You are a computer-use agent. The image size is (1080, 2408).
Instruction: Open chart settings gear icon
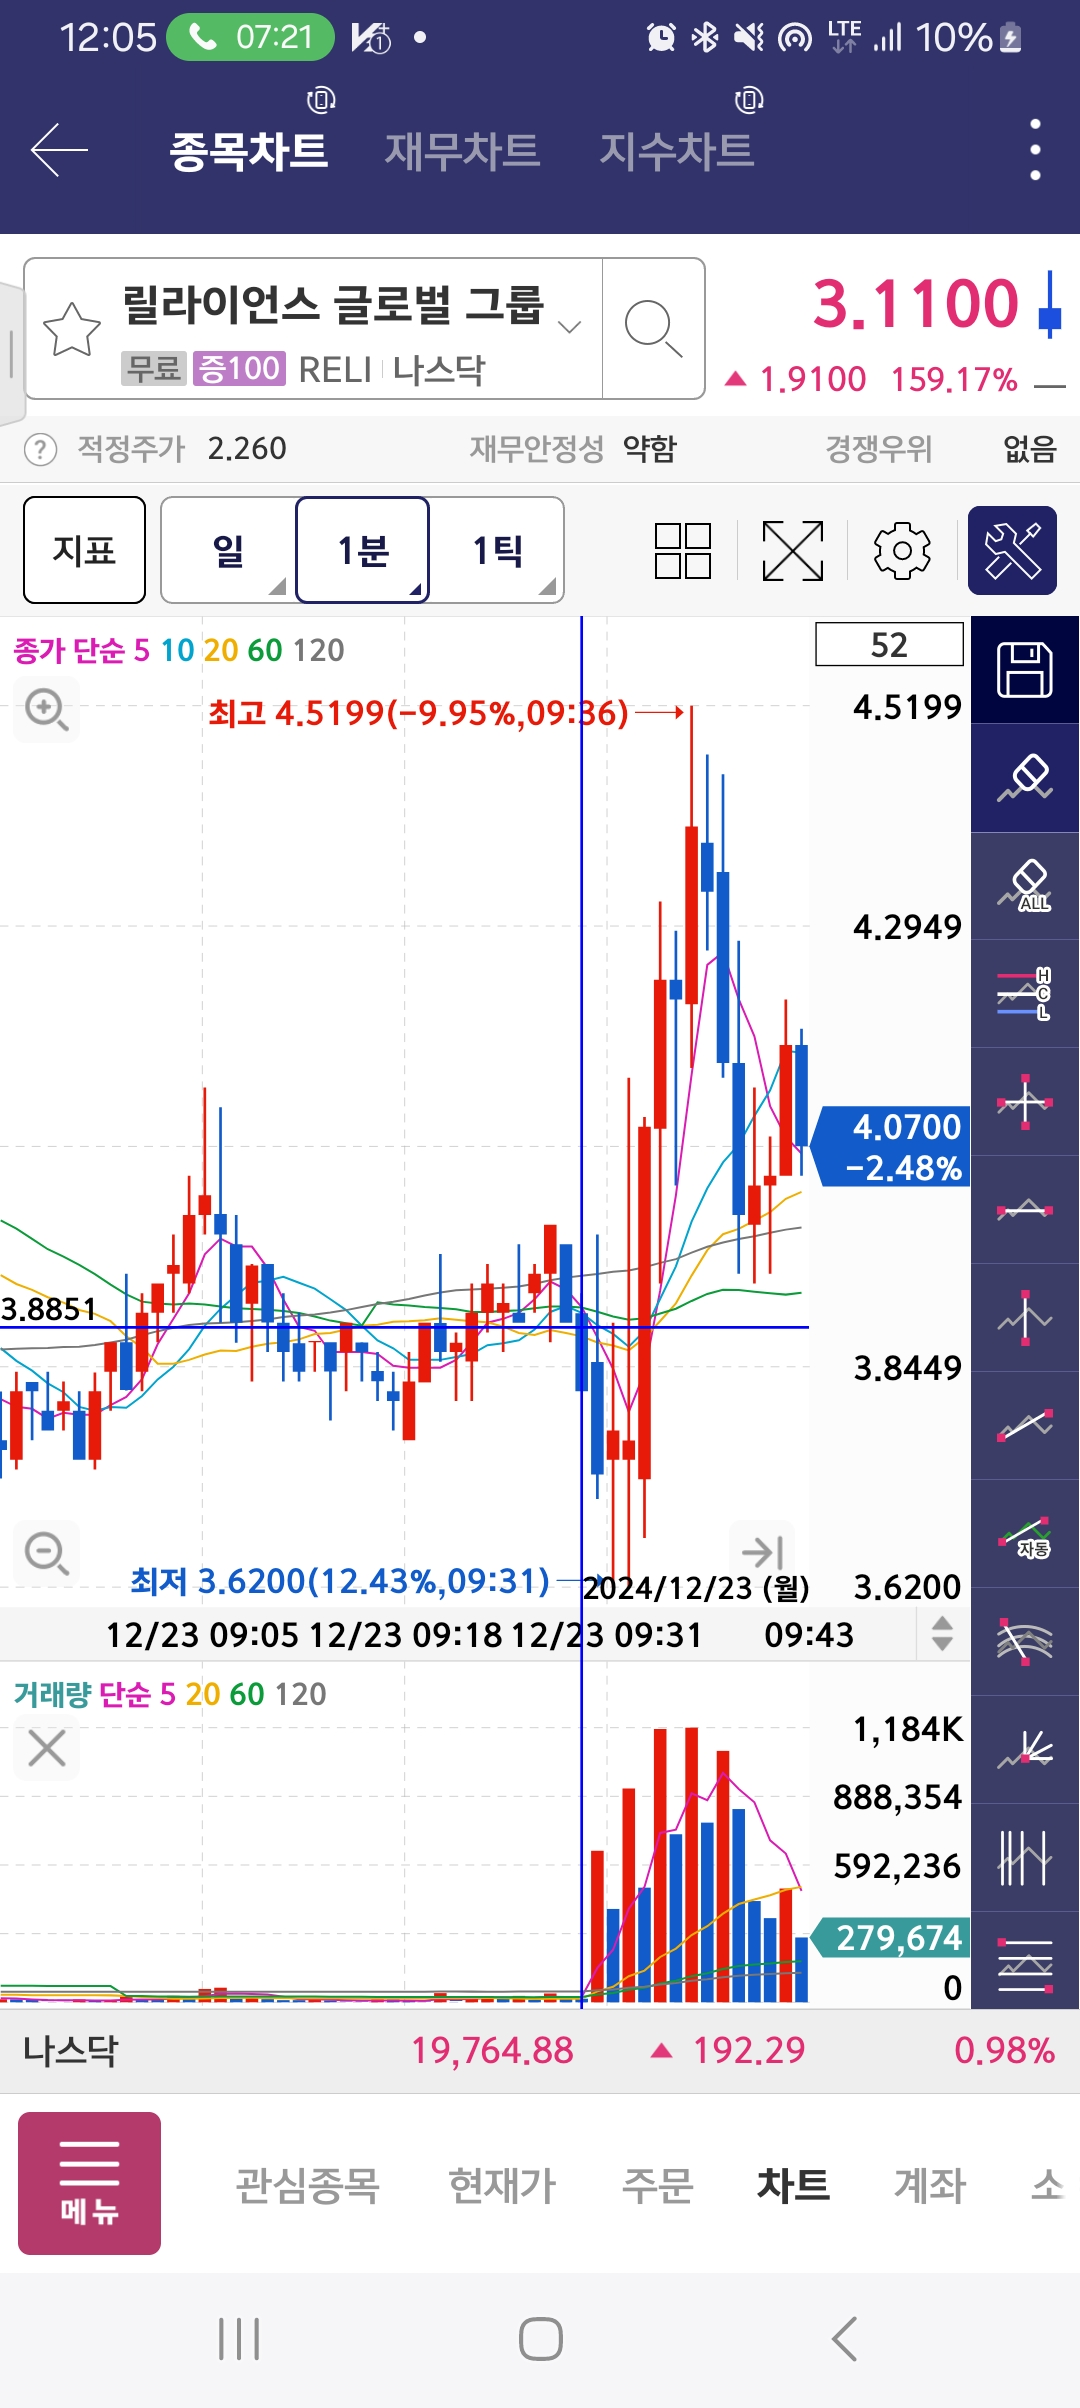click(x=902, y=550)
